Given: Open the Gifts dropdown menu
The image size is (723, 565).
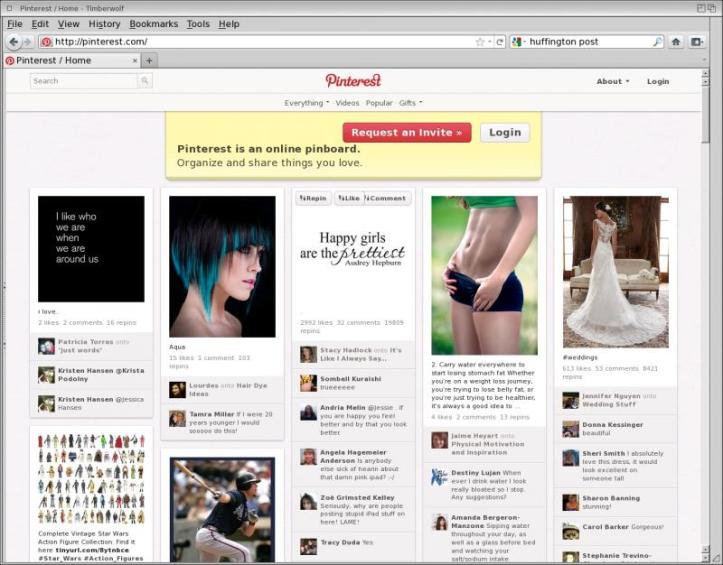Looking at the screenshot, I should [x=410, y=103].
